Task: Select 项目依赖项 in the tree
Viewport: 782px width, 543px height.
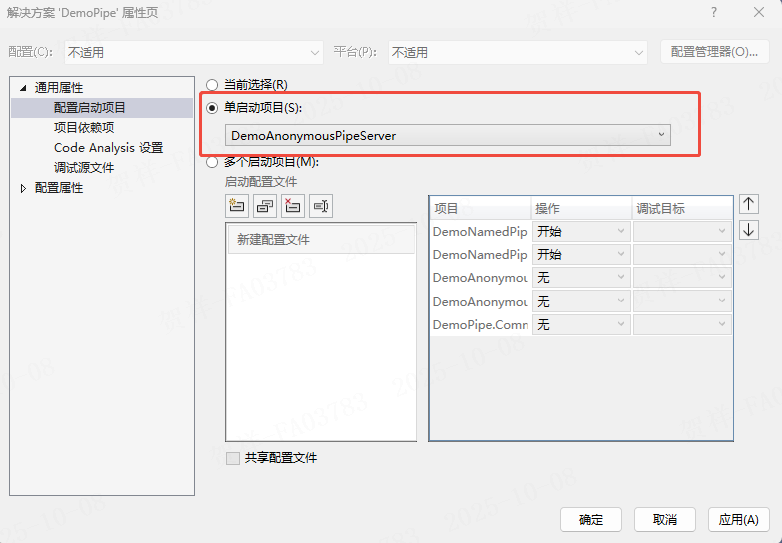Action: [84, 128]
